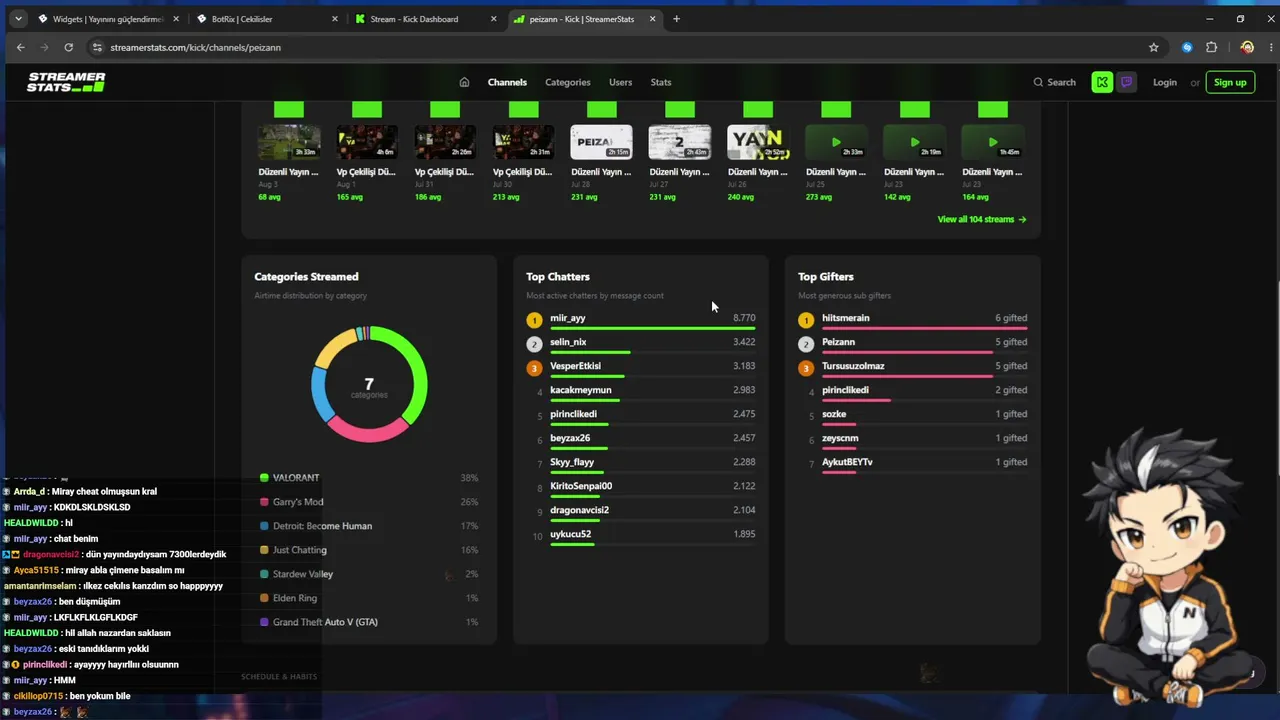Open the tab search dropdown chevron
1280x720 pixels.
18,19
